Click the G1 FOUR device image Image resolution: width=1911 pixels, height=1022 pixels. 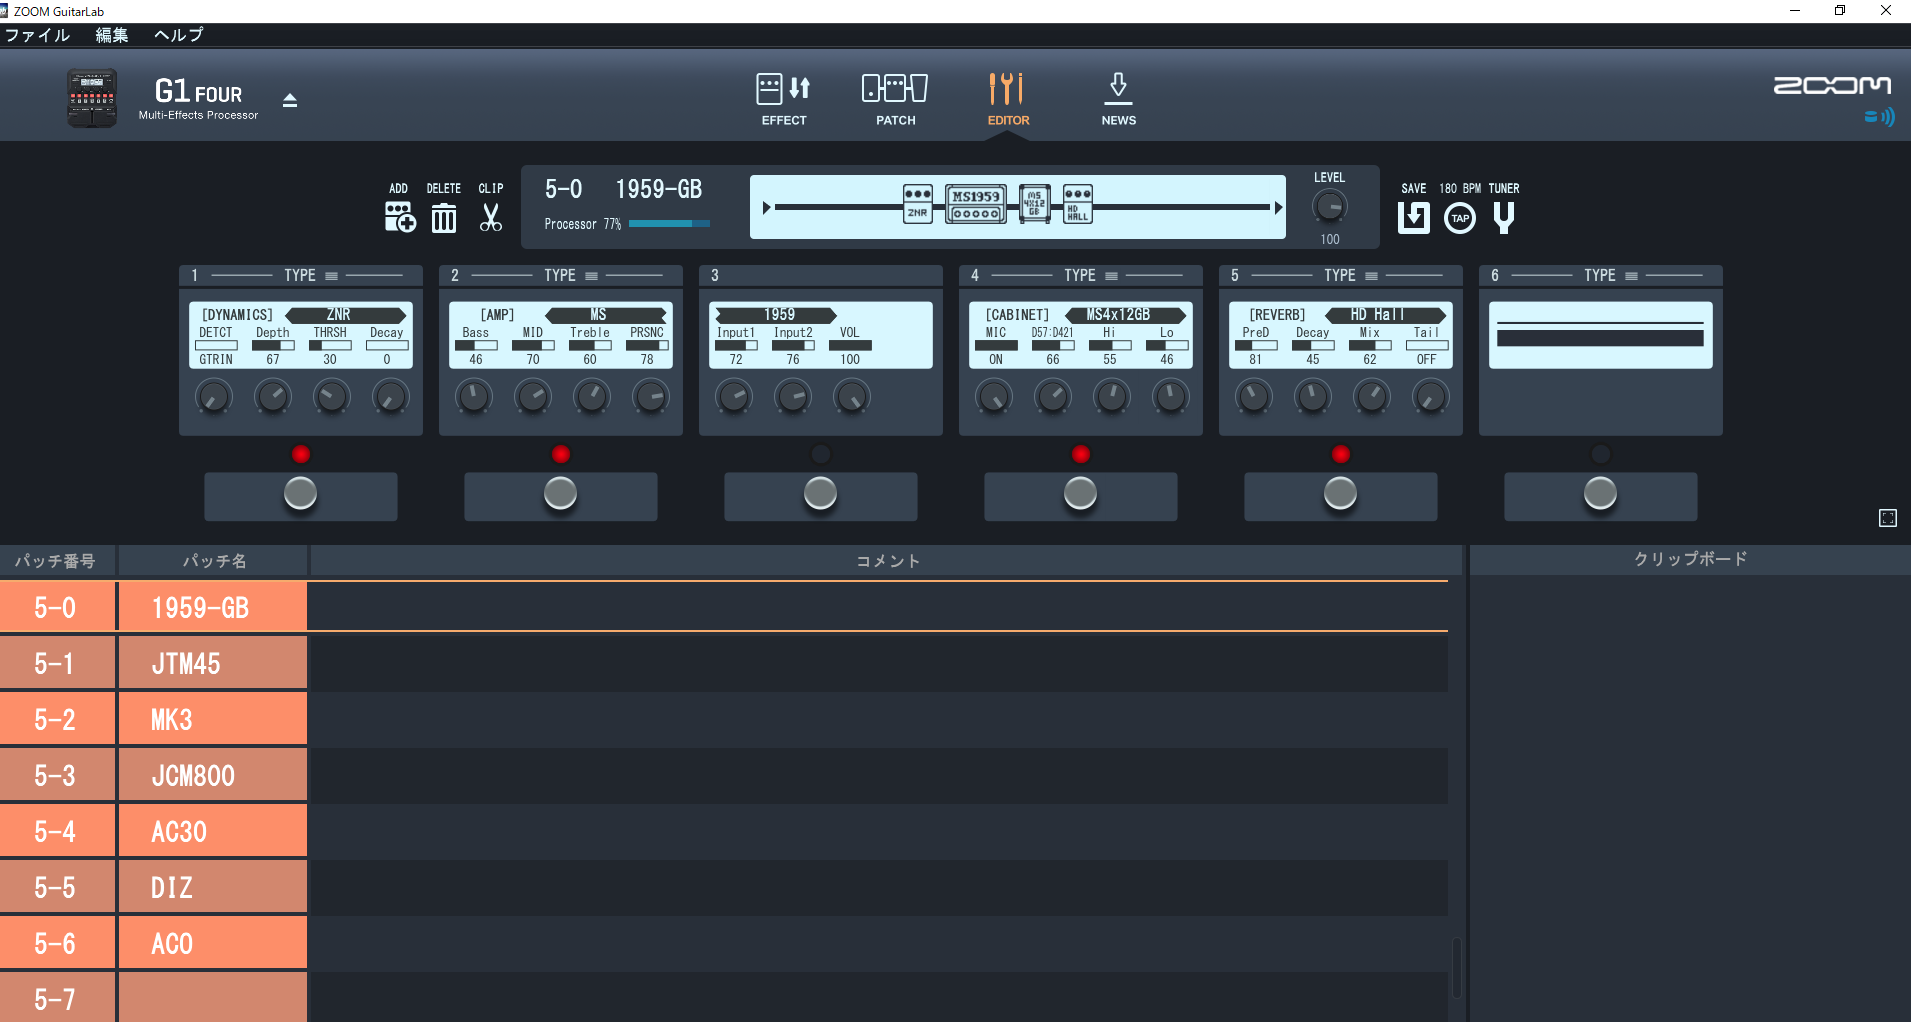click(x=92, y=98)
